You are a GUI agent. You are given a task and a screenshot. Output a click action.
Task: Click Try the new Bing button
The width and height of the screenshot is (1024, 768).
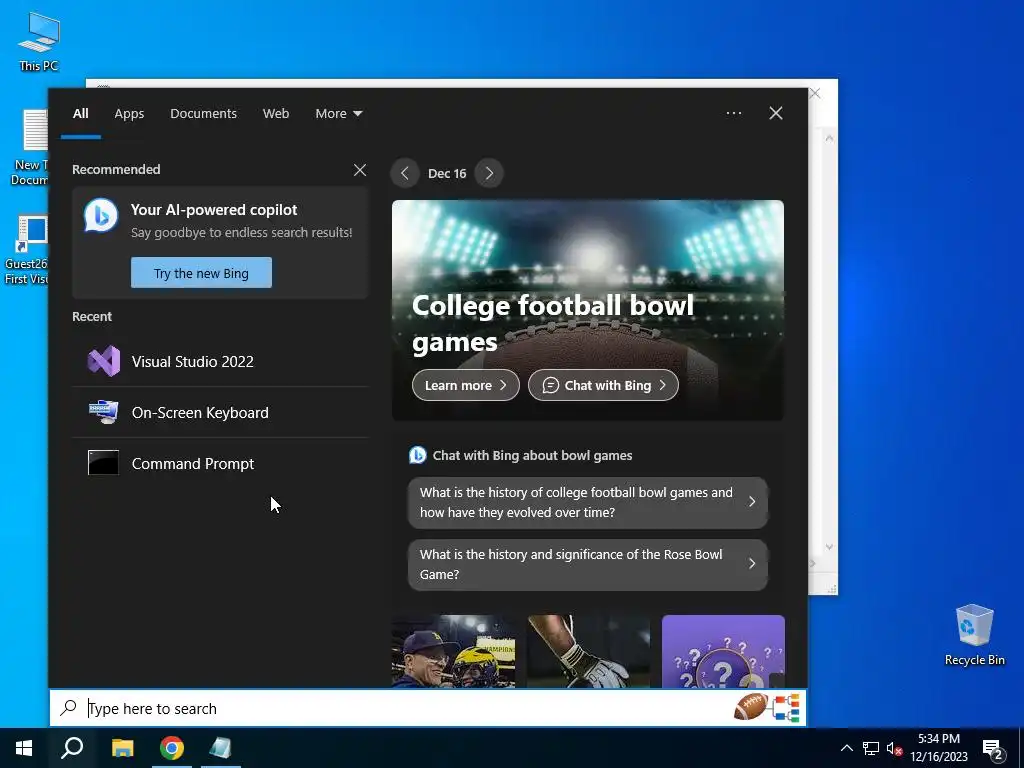tap(201, 273)
